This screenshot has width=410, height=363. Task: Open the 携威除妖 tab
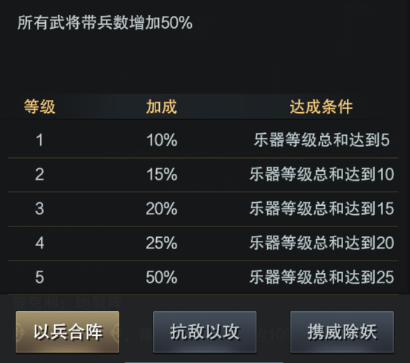click(x=342, y=332)
